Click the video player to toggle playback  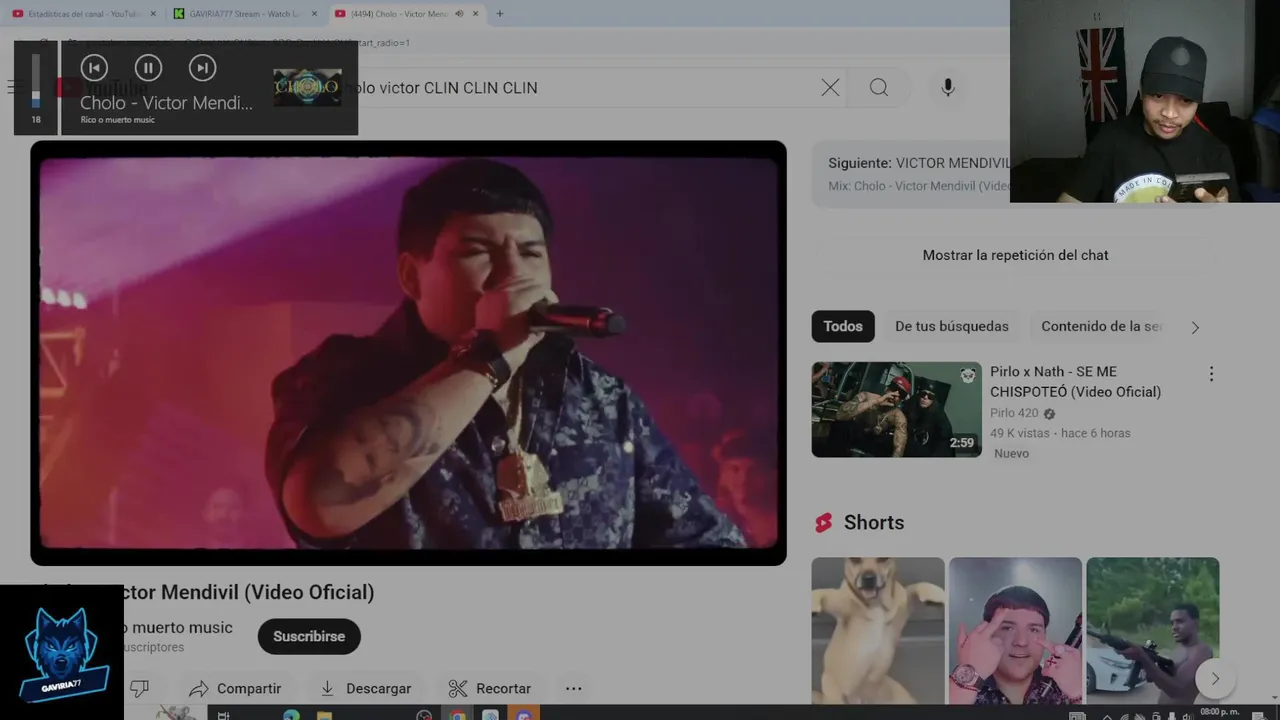(408, 353)
